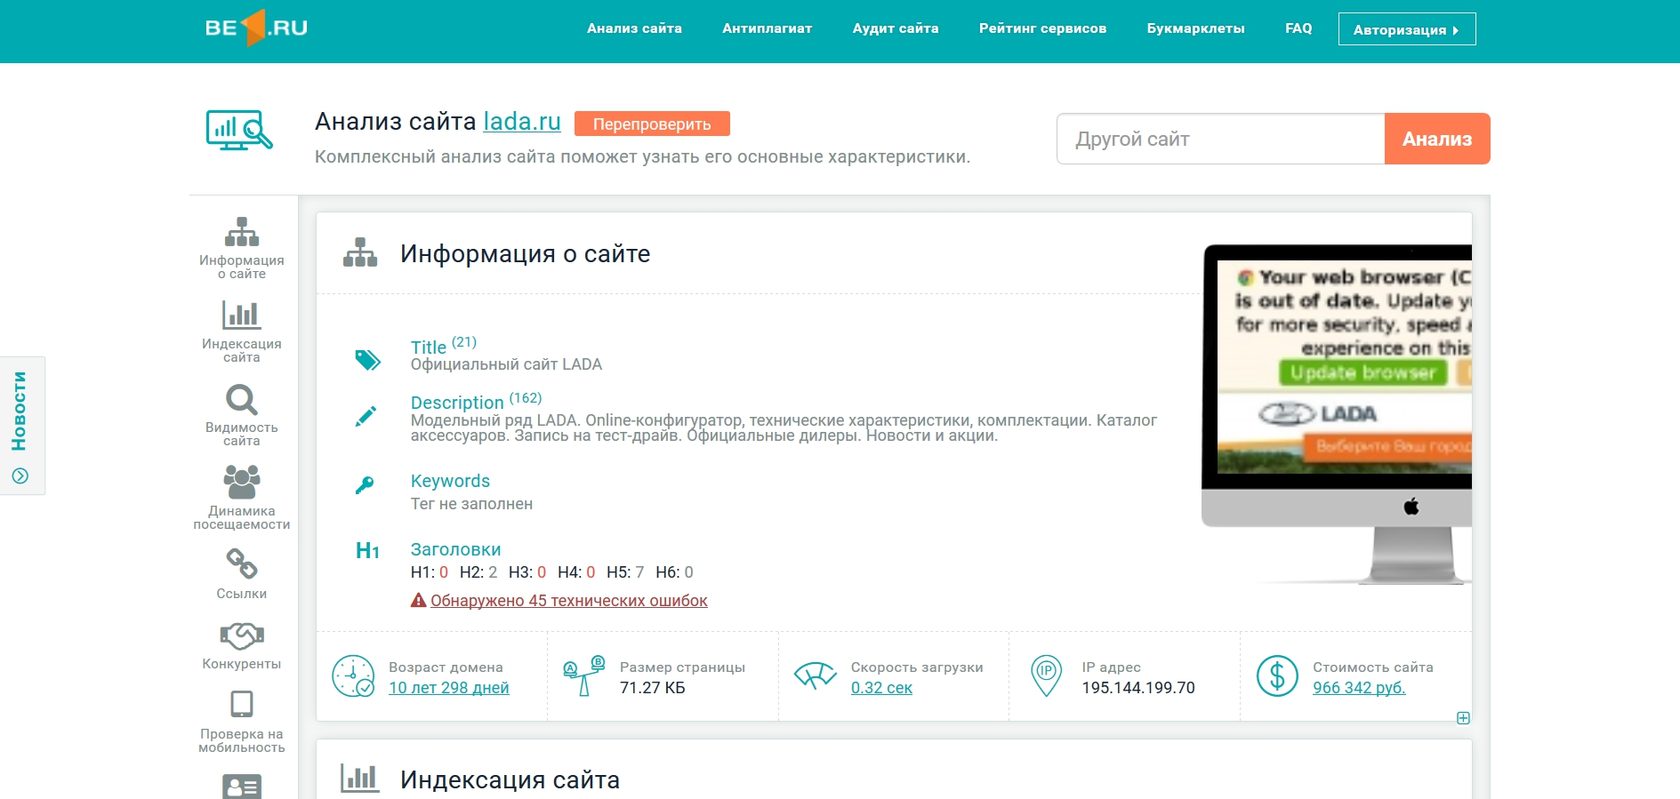Click the Официальный сайт LADA title text

click(x=506, y=364)
